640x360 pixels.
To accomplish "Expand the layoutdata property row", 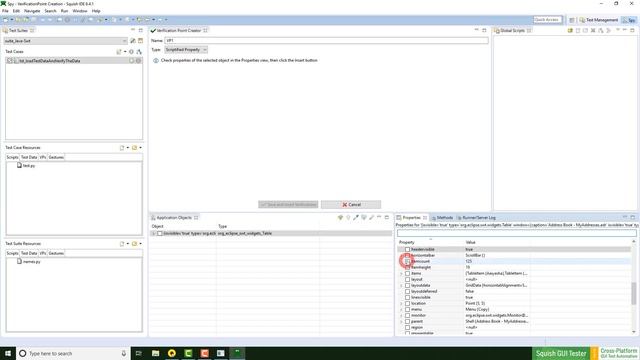I will [401, 285].
